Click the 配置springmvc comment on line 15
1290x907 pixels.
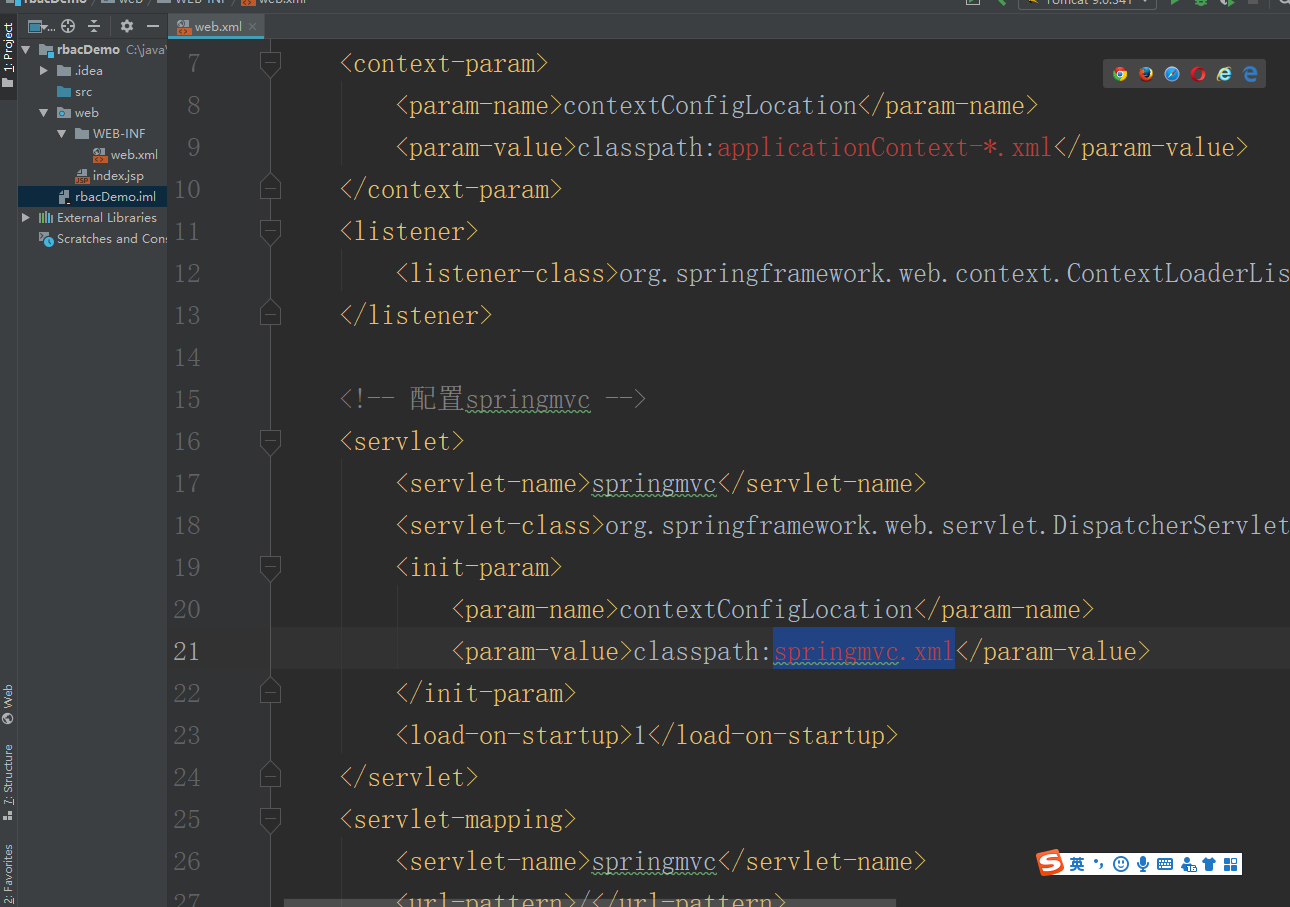pos(493,400)
